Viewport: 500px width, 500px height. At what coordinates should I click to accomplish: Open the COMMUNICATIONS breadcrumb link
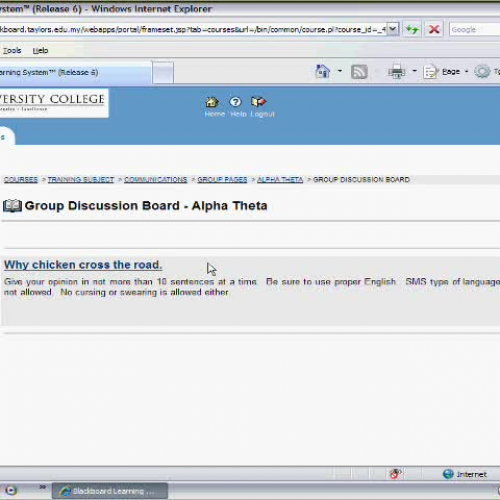156,180
